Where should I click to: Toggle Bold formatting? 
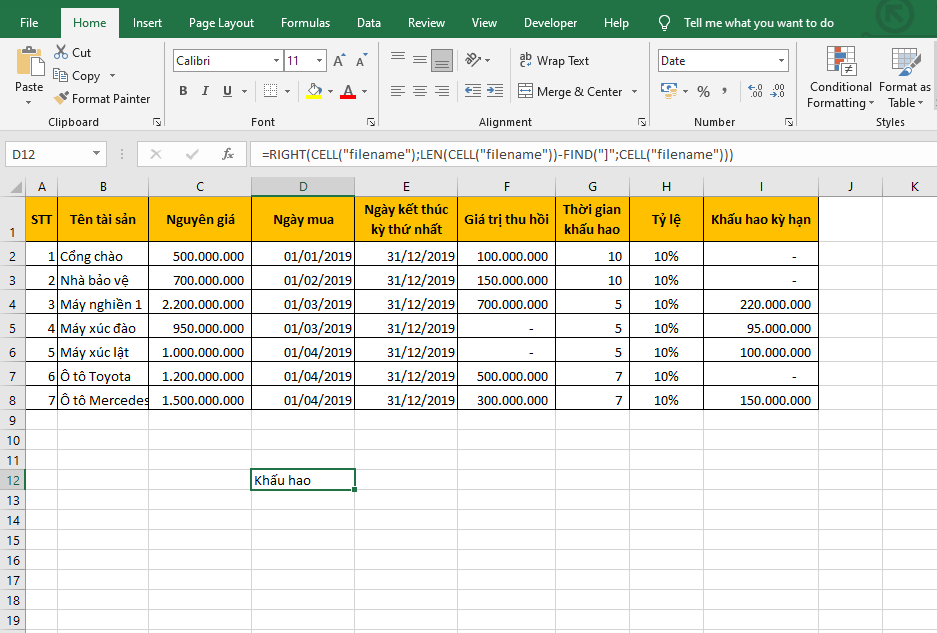tap(183, 91)
